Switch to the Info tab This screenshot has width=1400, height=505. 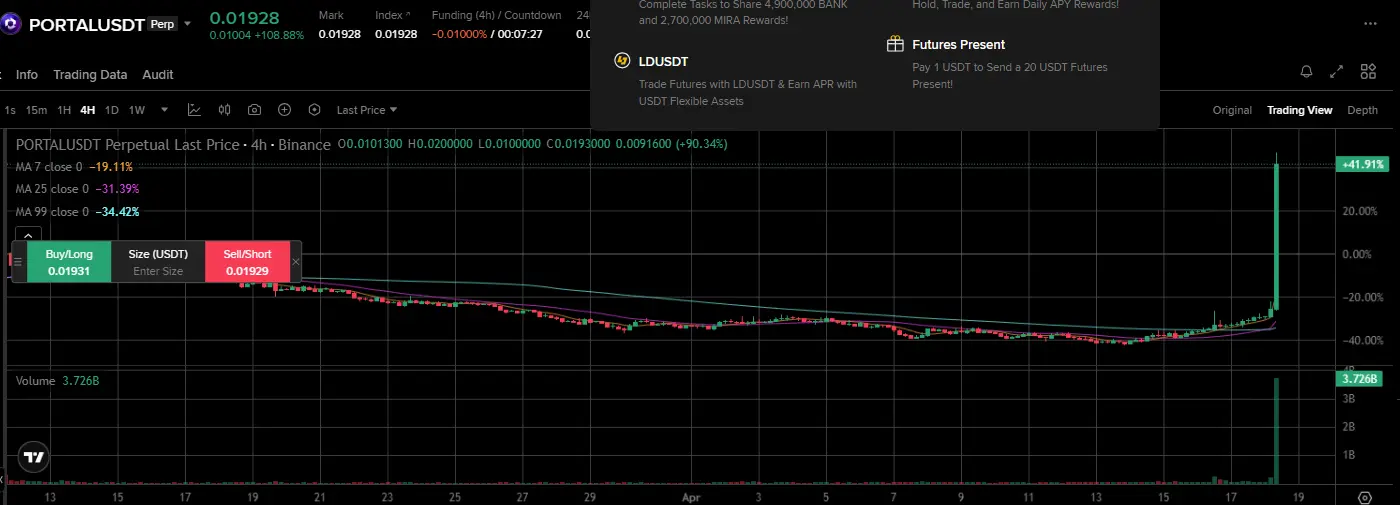27,74
